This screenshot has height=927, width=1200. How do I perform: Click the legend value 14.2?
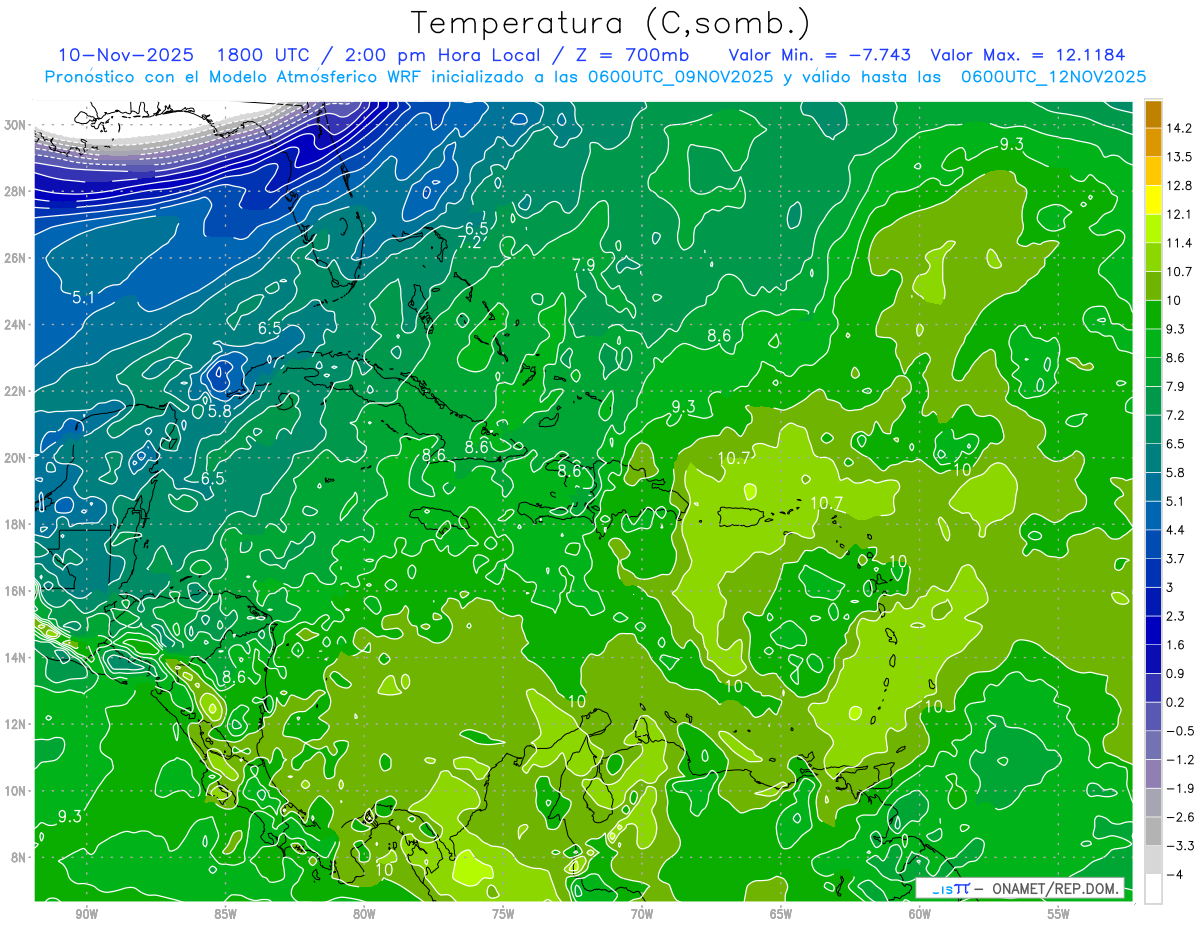[x=1178, y=128]
